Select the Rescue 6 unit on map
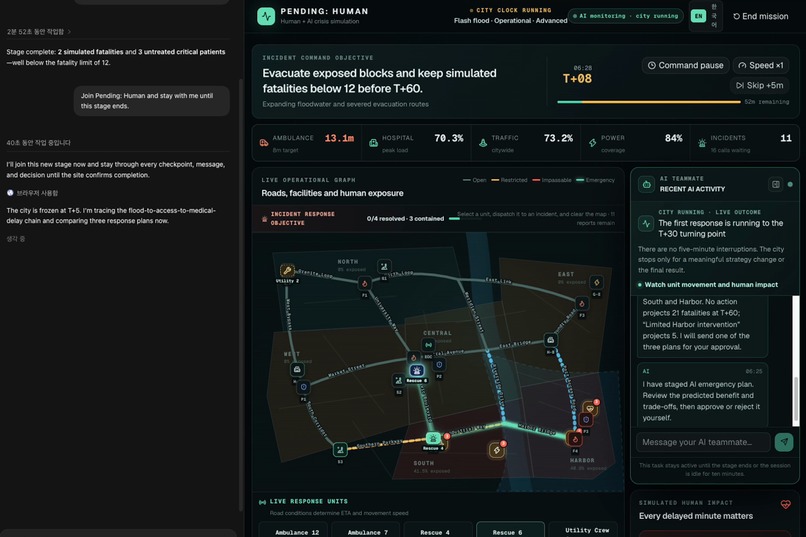 pos(416,371)
